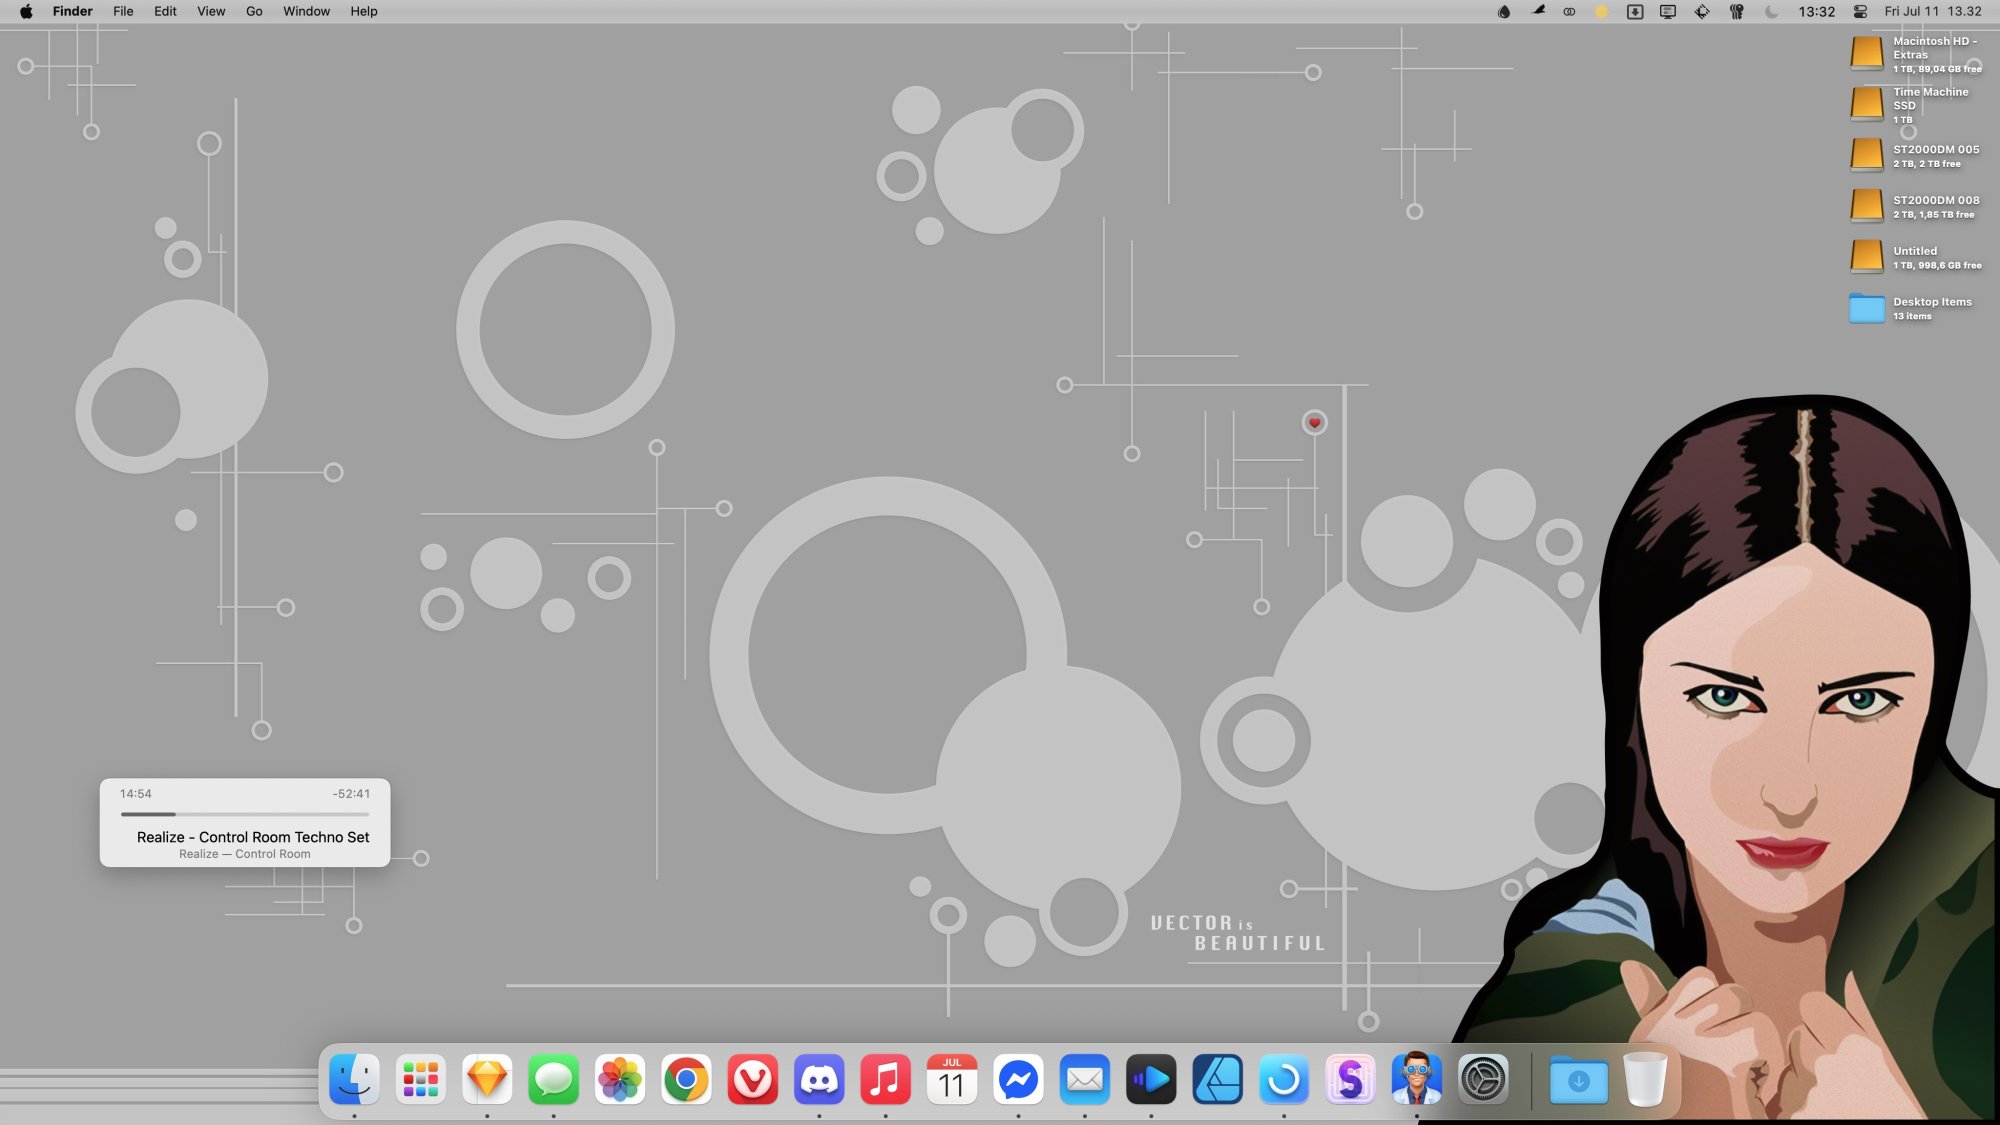The width and height of the screenshot is (2000, 1125).
Task: Open Sketch from the Dock
Action: pos(487,1080)
